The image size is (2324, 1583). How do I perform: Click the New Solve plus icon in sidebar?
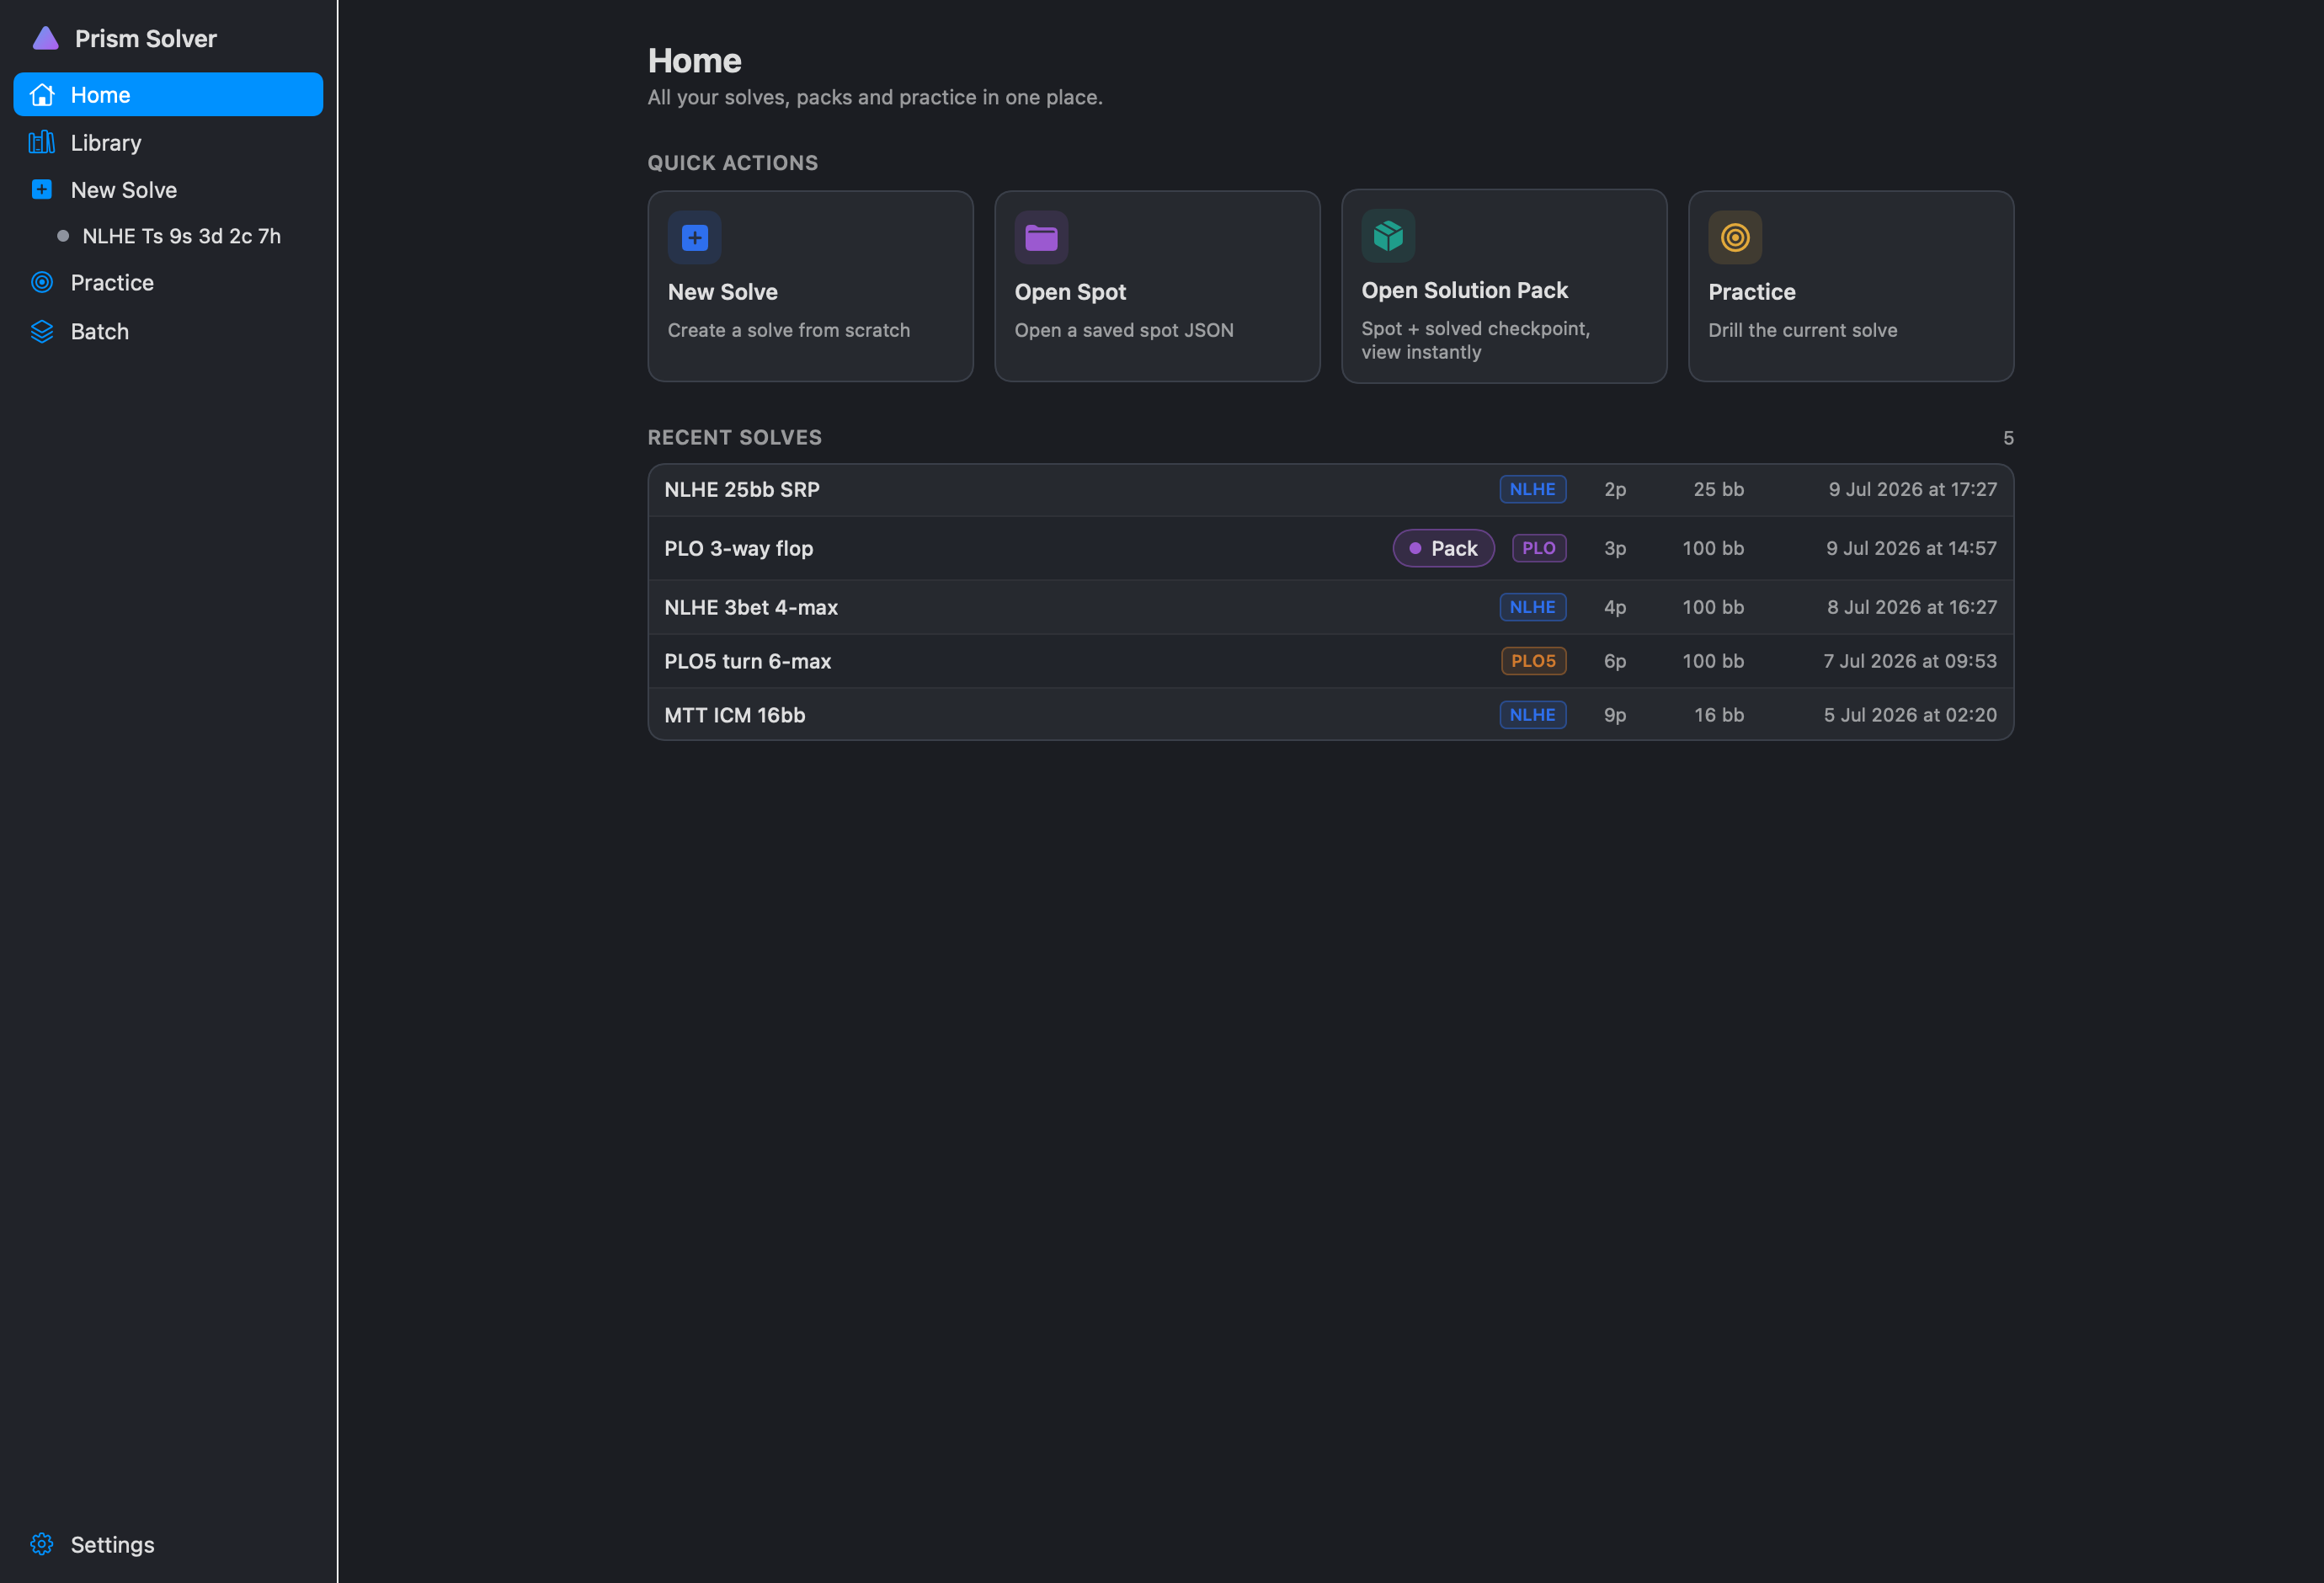coord(42,189)
